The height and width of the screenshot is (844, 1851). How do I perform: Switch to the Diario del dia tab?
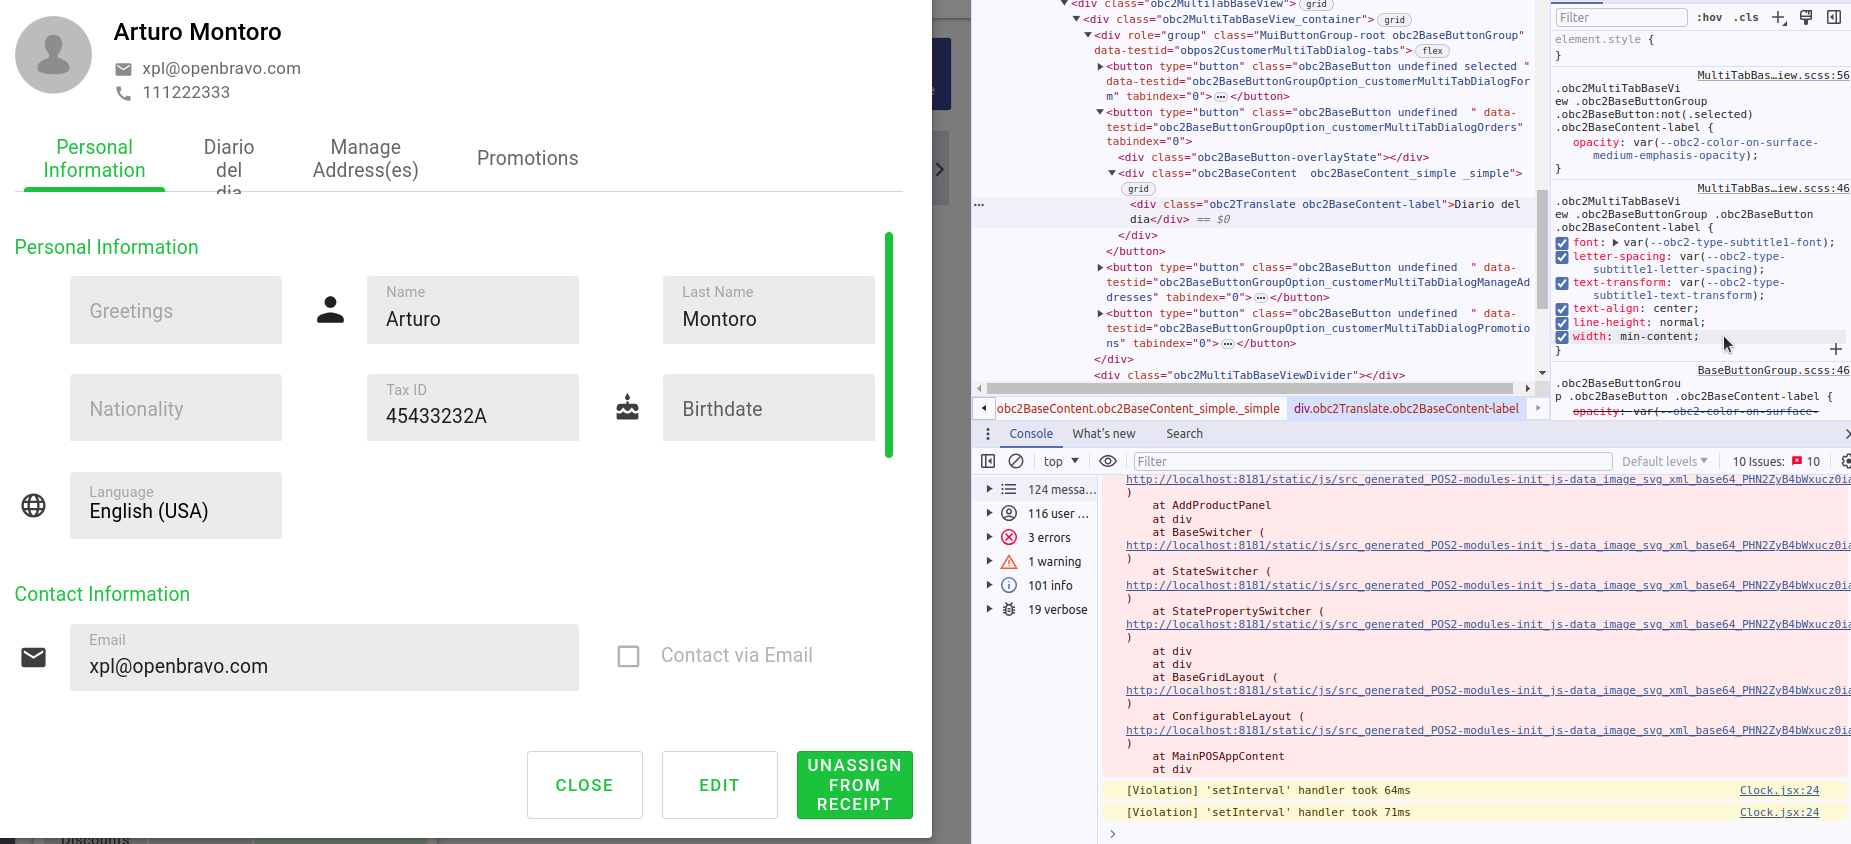click(229, 164)
